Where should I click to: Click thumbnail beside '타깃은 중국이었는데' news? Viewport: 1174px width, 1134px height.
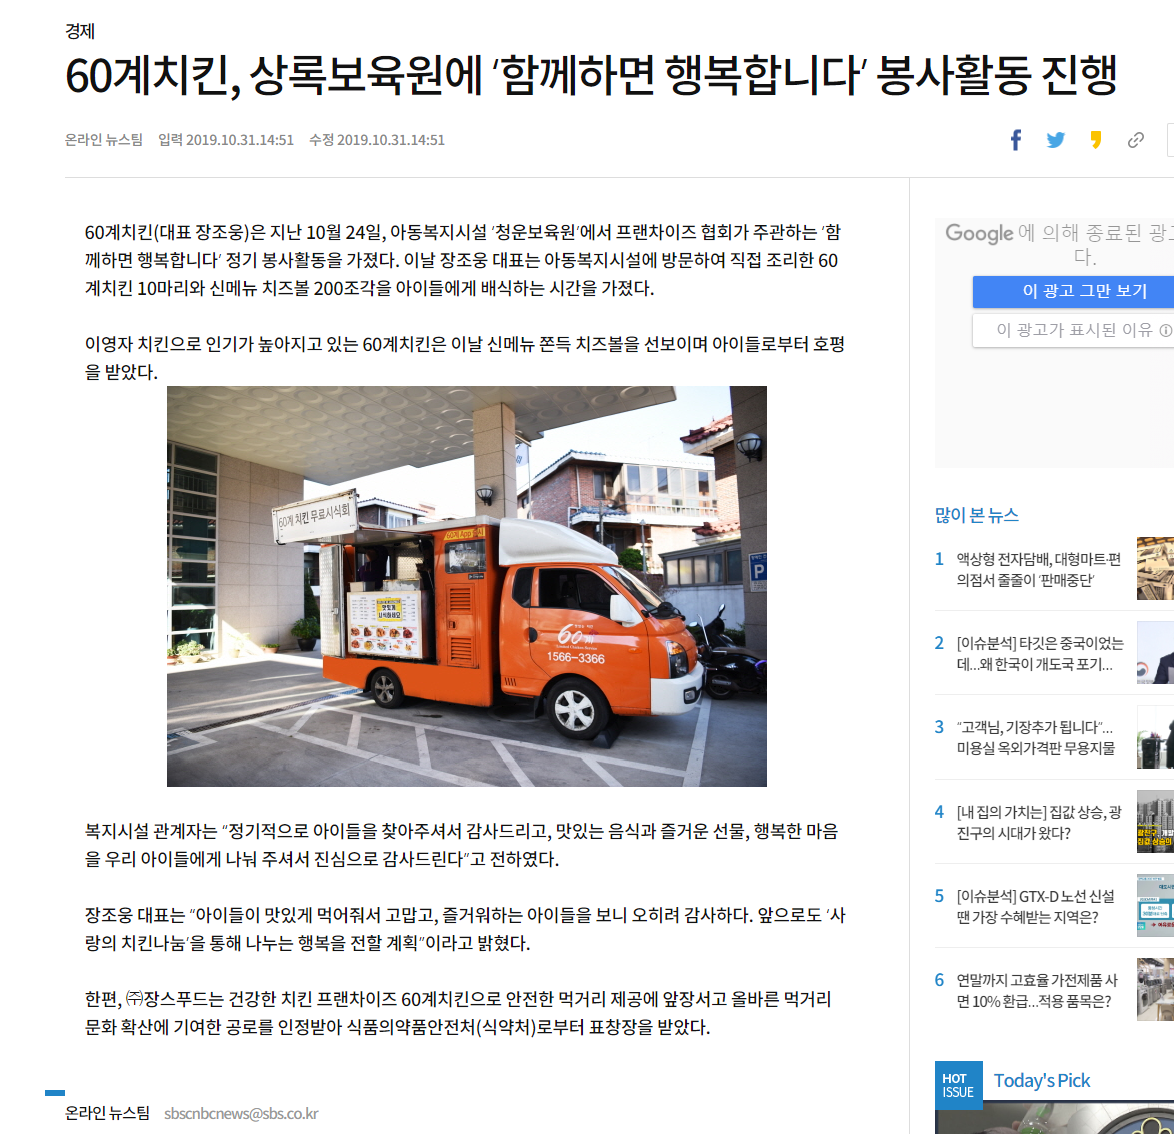pyautogui.click(x=1155, y=653)
